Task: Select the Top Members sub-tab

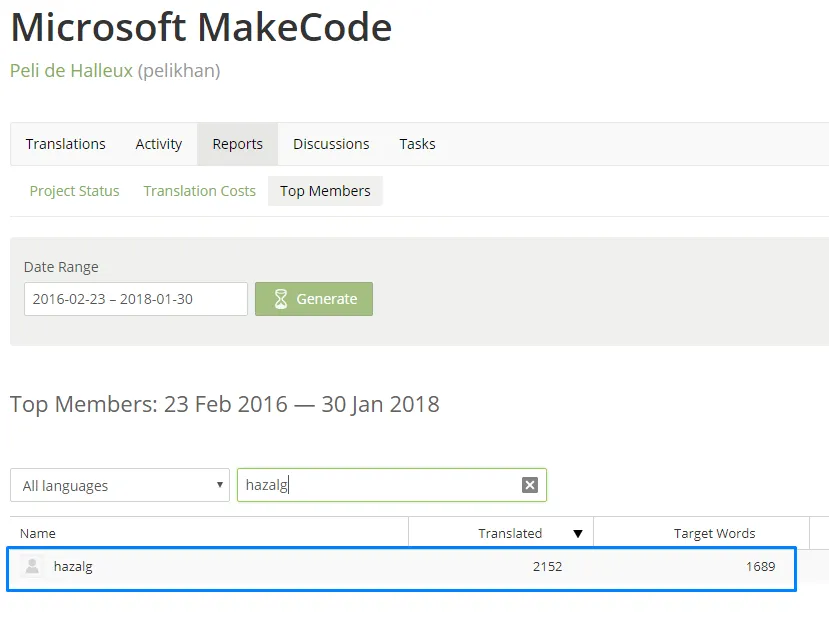Action: click(x=325, y=191)
